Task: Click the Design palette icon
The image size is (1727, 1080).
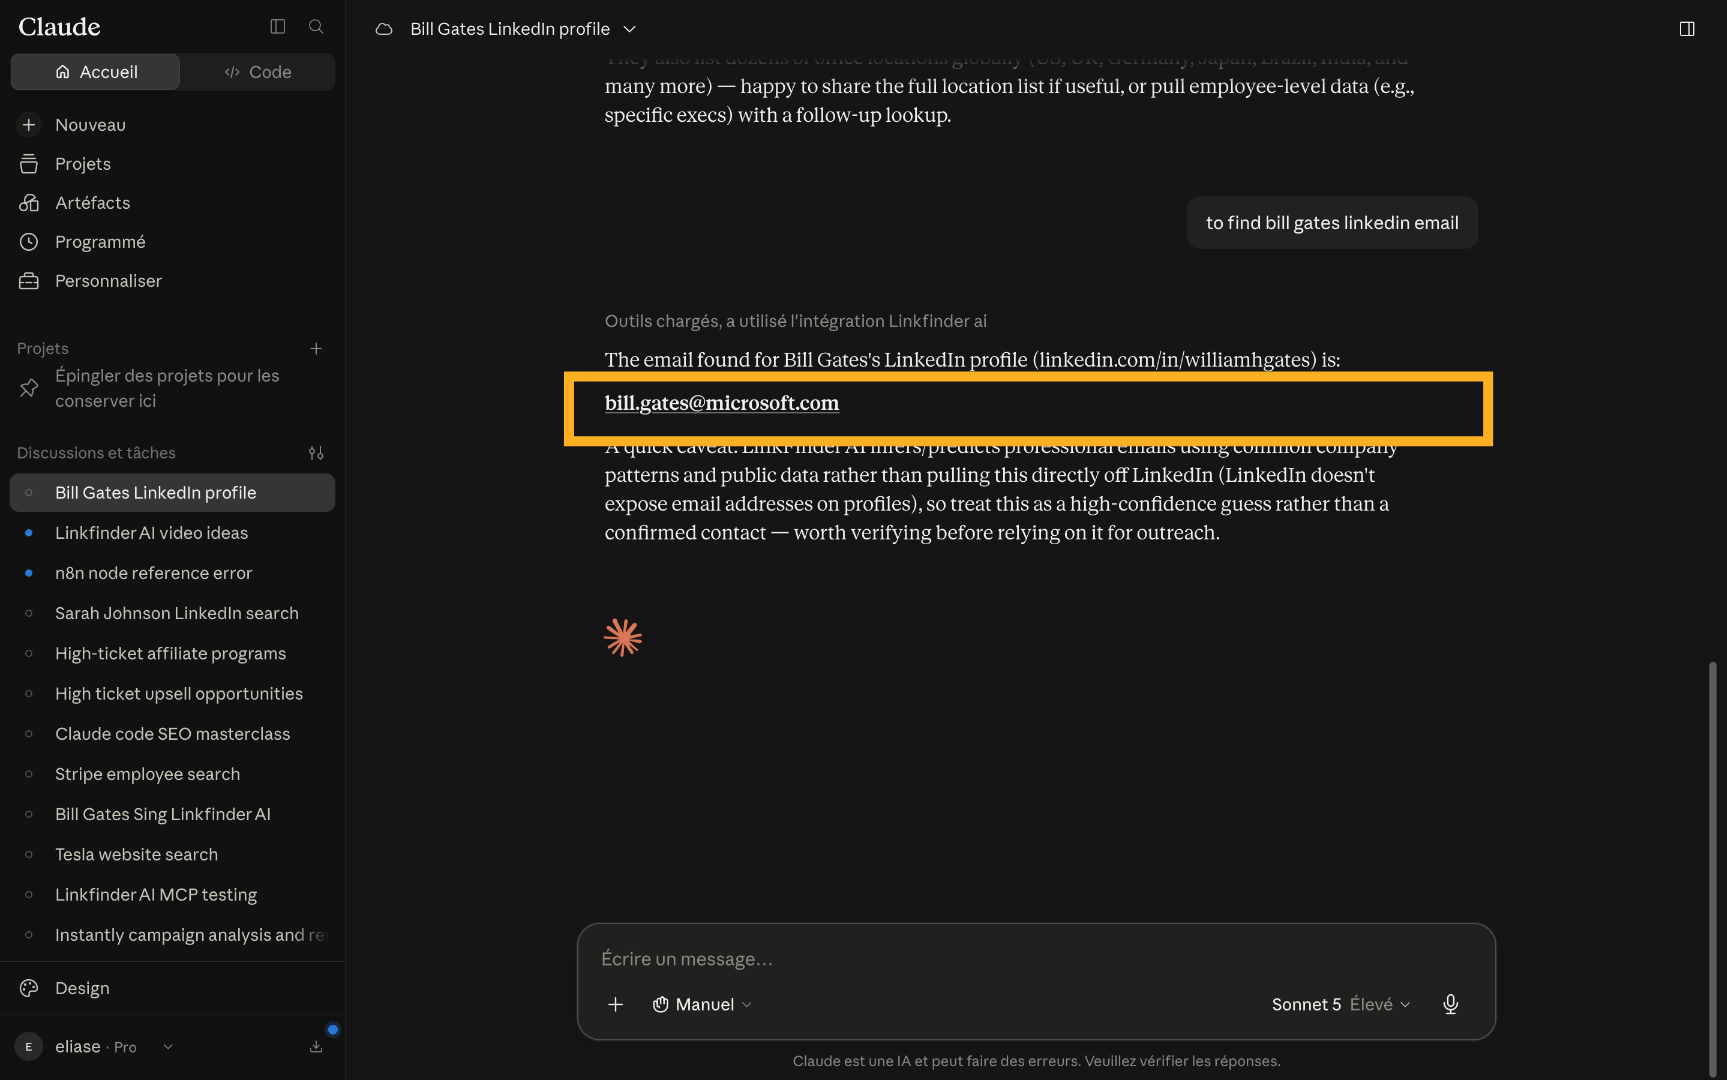Action: (29, 988)
